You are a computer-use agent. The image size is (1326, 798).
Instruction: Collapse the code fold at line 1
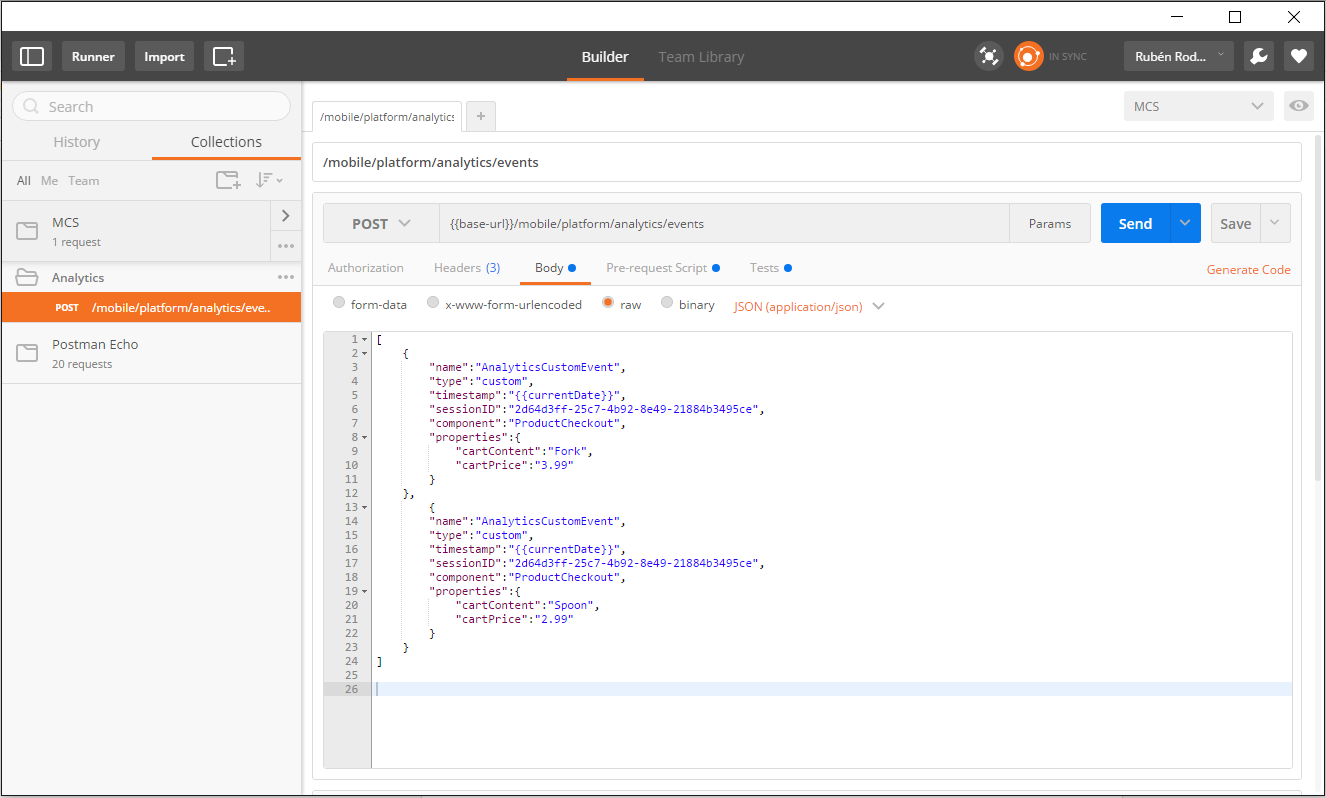(x=365, y=339)
